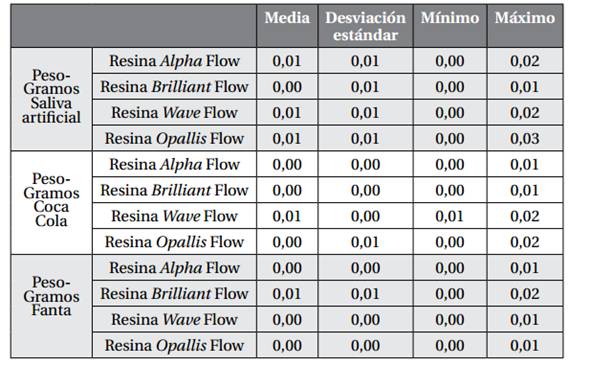Click Resina Alpha Flow under Saliva artificial
The image size is (589, 366).
[x=174, y=61]
